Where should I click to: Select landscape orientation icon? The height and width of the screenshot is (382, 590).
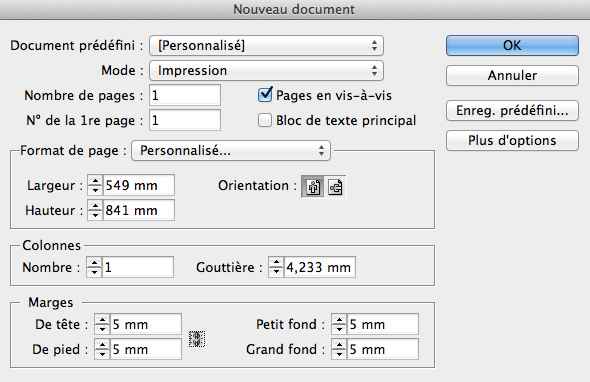point(335,186)
